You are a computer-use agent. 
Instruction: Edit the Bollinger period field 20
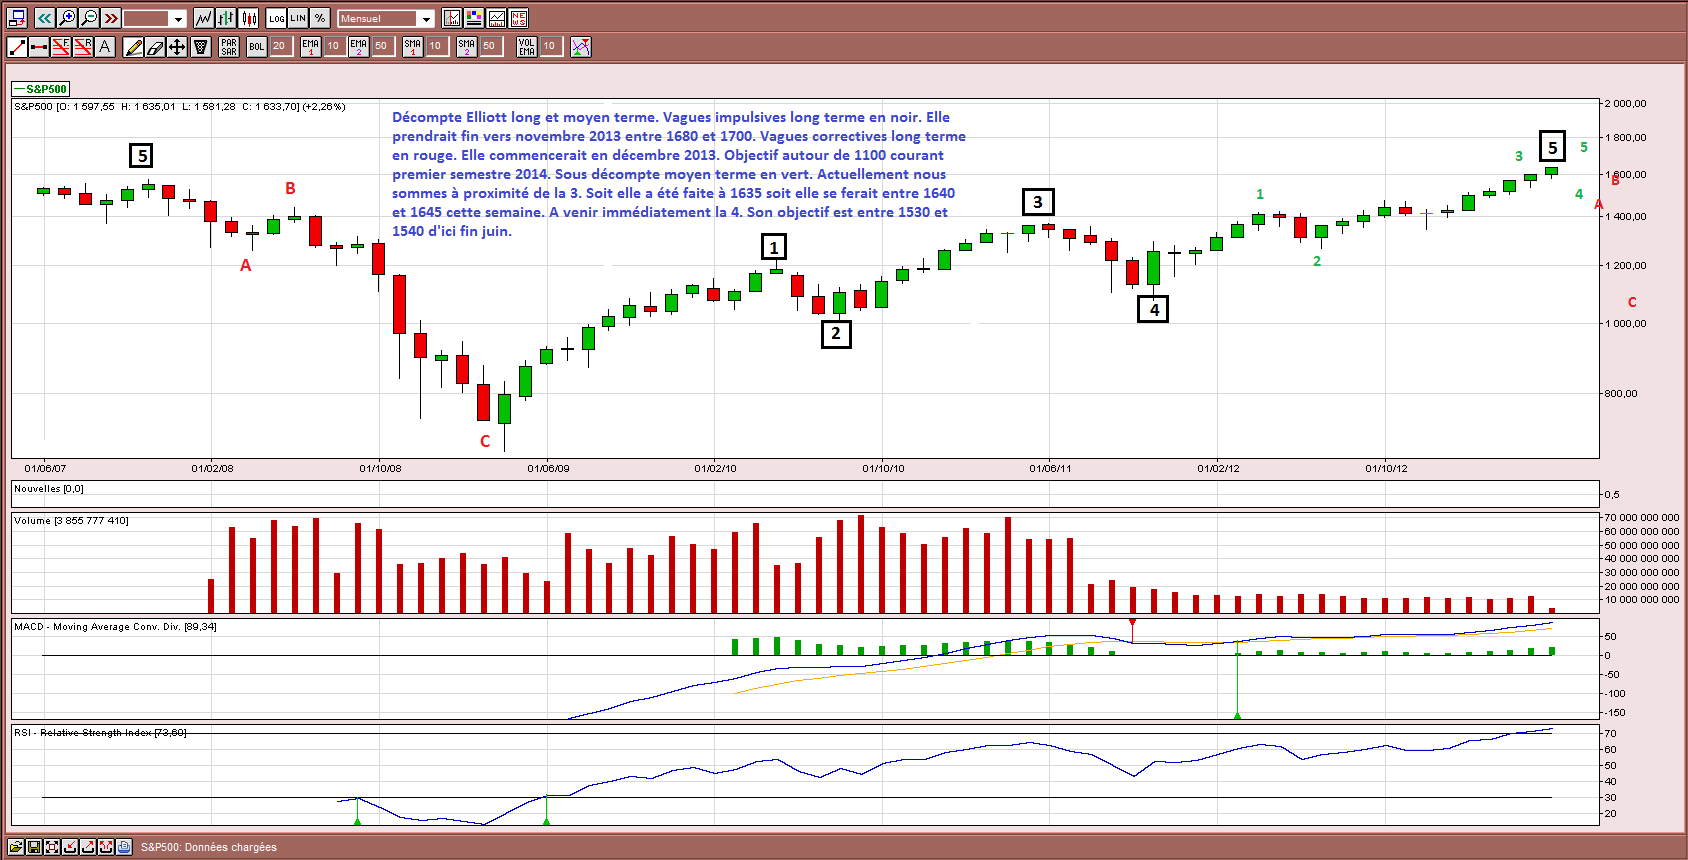coord(281,46)
